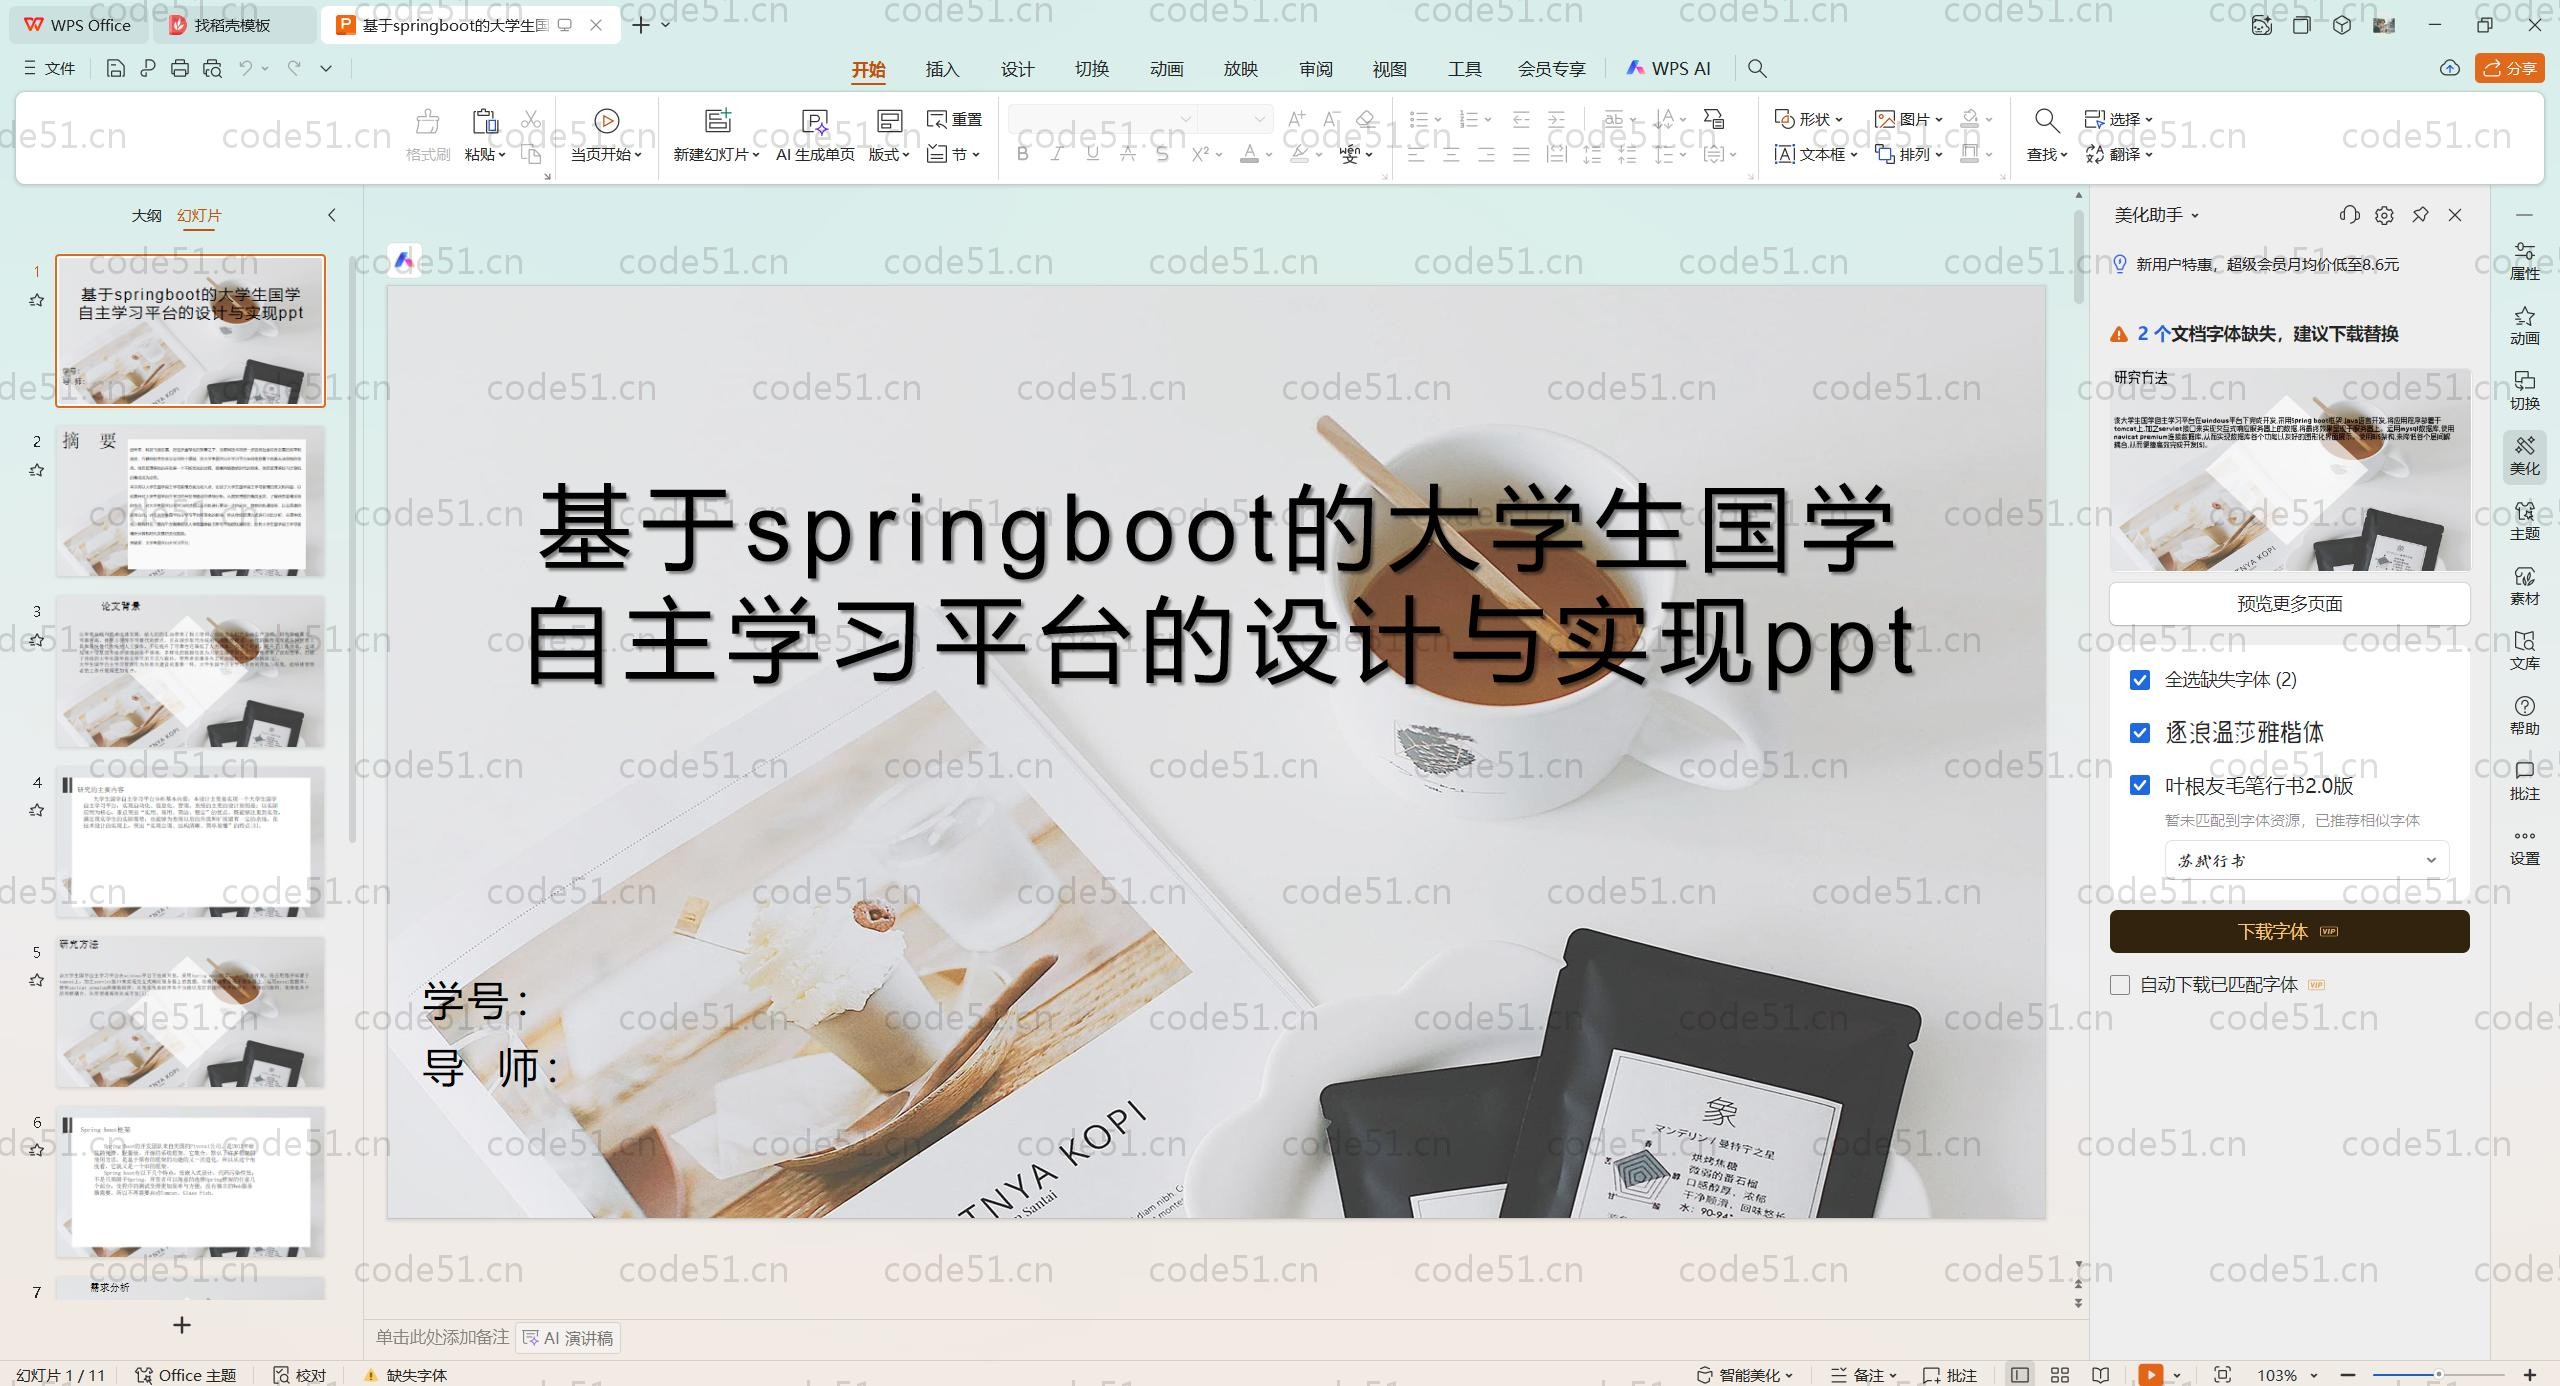Click the 查找 magnifier icon in ribbon
The image size is (2560, 1386).
[2046, 121]
